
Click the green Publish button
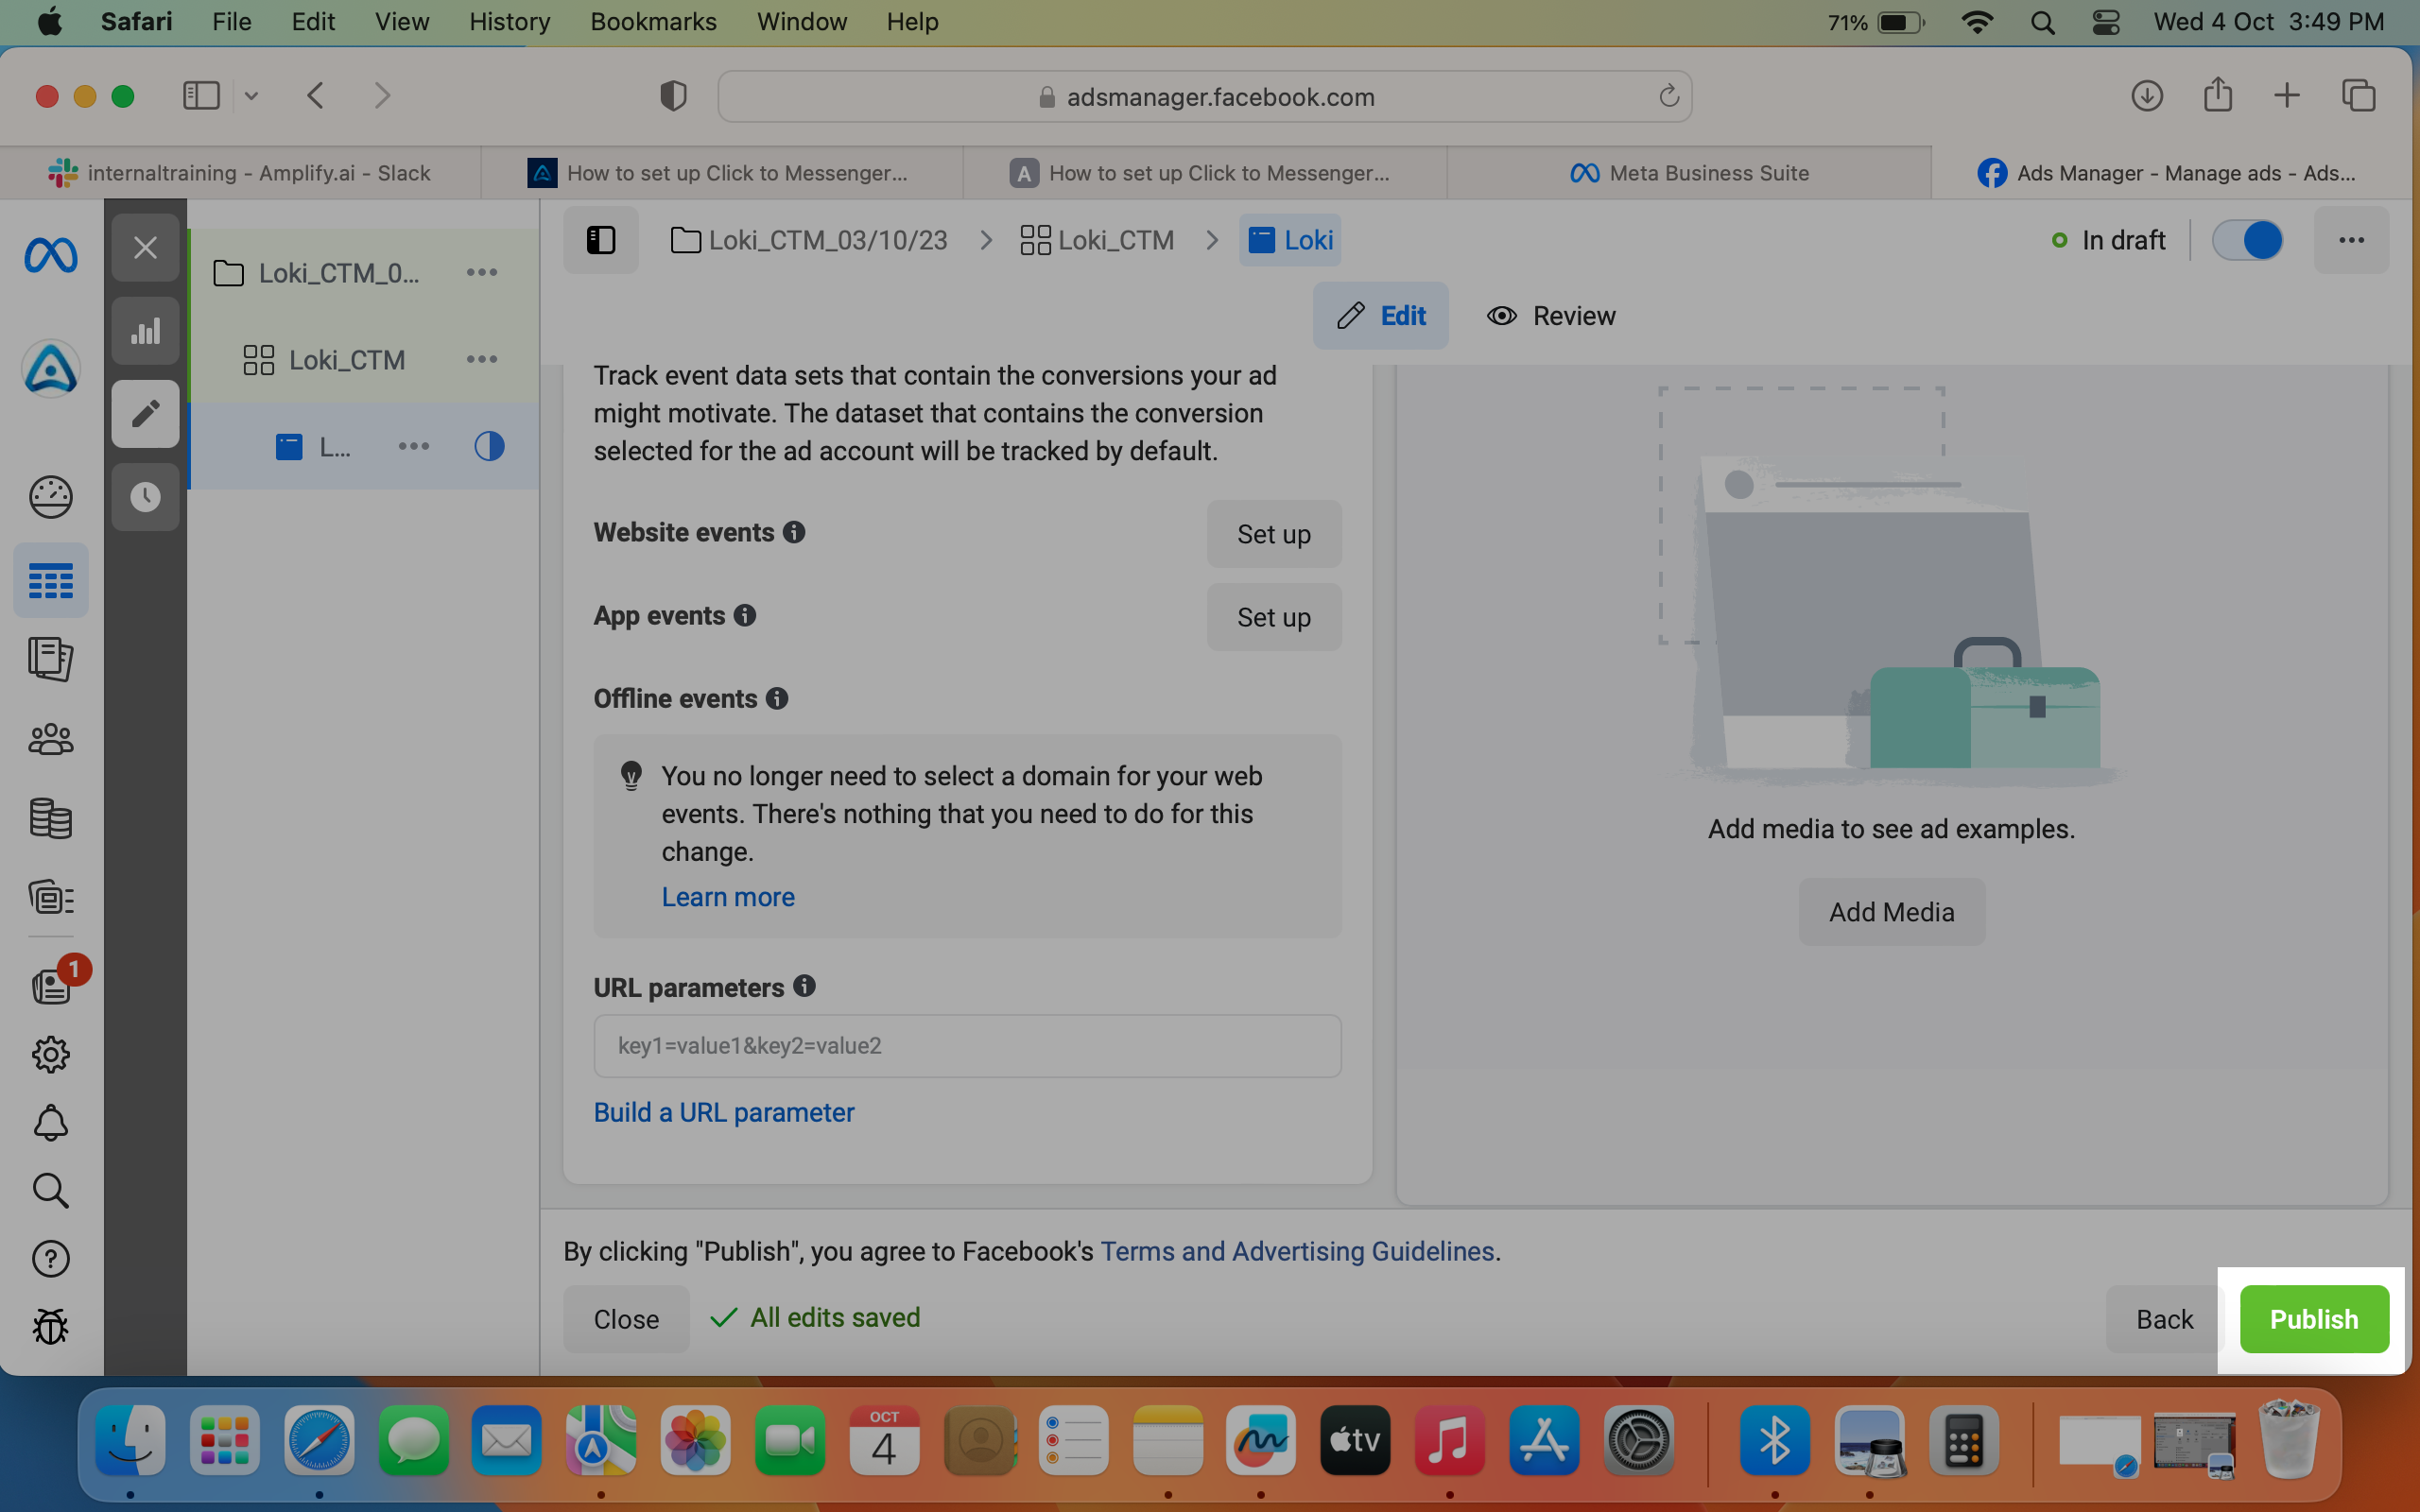2314,1319
